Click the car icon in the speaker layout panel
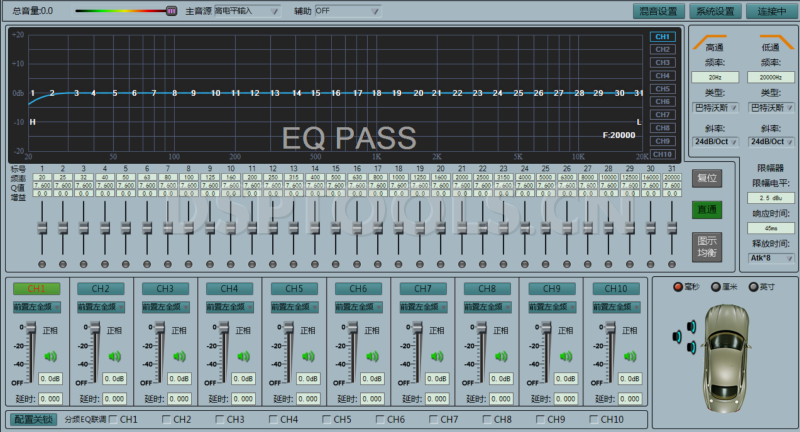This screenshot has width=800, height=432. (x=726, y=345)
